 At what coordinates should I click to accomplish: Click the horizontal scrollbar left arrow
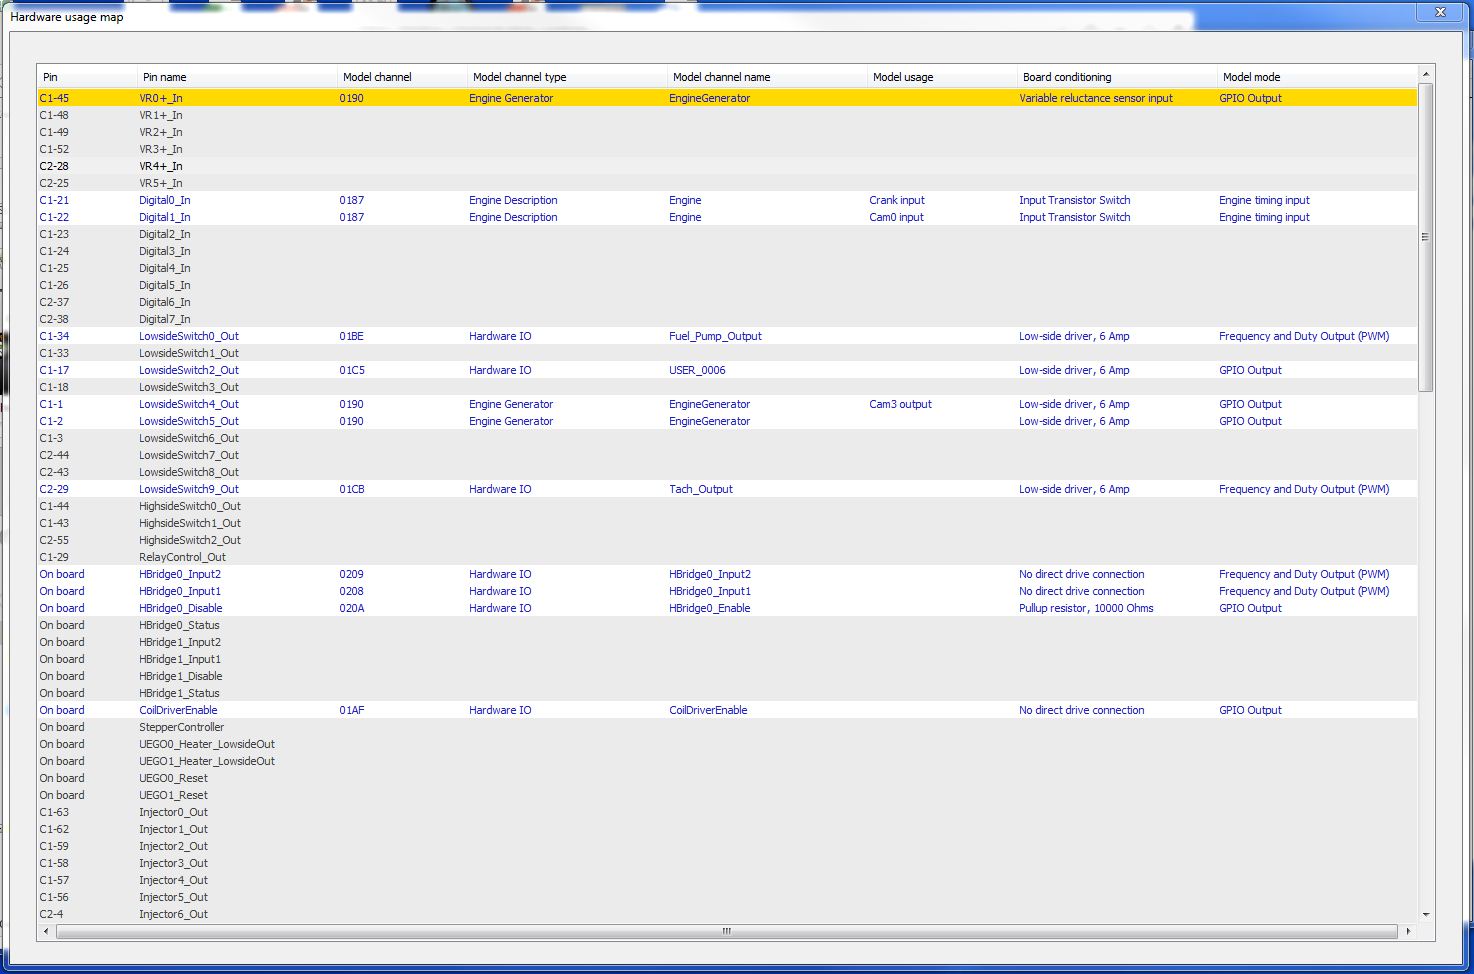(x=46, y=931)
